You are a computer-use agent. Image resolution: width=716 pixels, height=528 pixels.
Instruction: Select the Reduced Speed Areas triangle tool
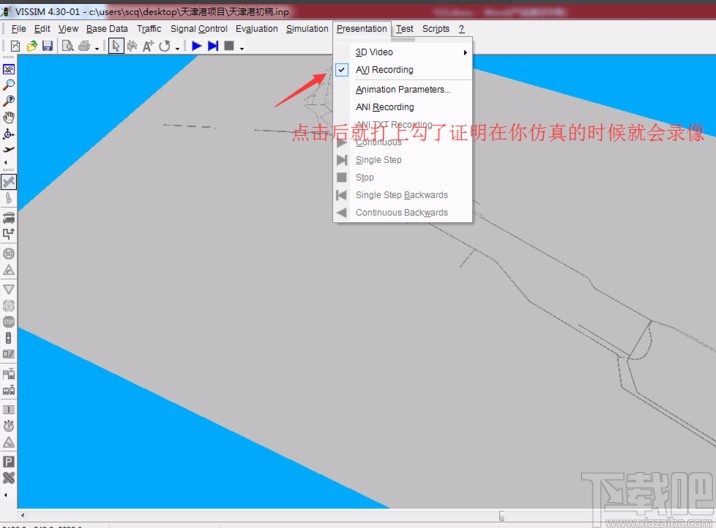[x=9, y=270]
